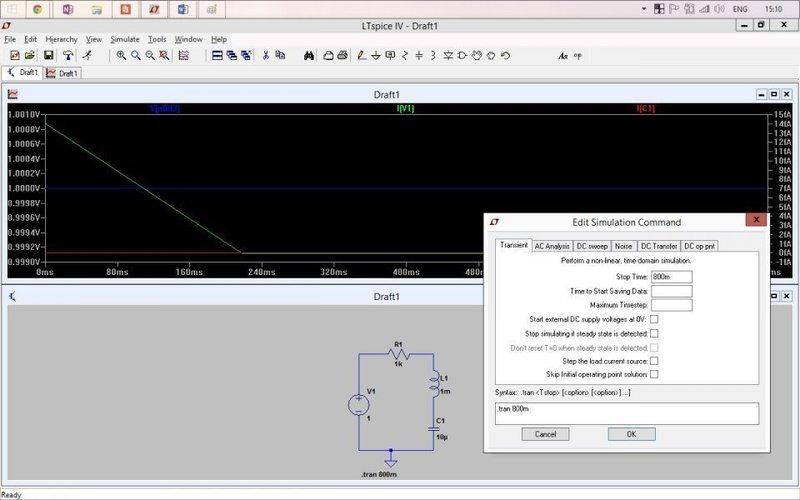Open the File menu
Viewport: 800px width, 500px height.
point(10,39)
